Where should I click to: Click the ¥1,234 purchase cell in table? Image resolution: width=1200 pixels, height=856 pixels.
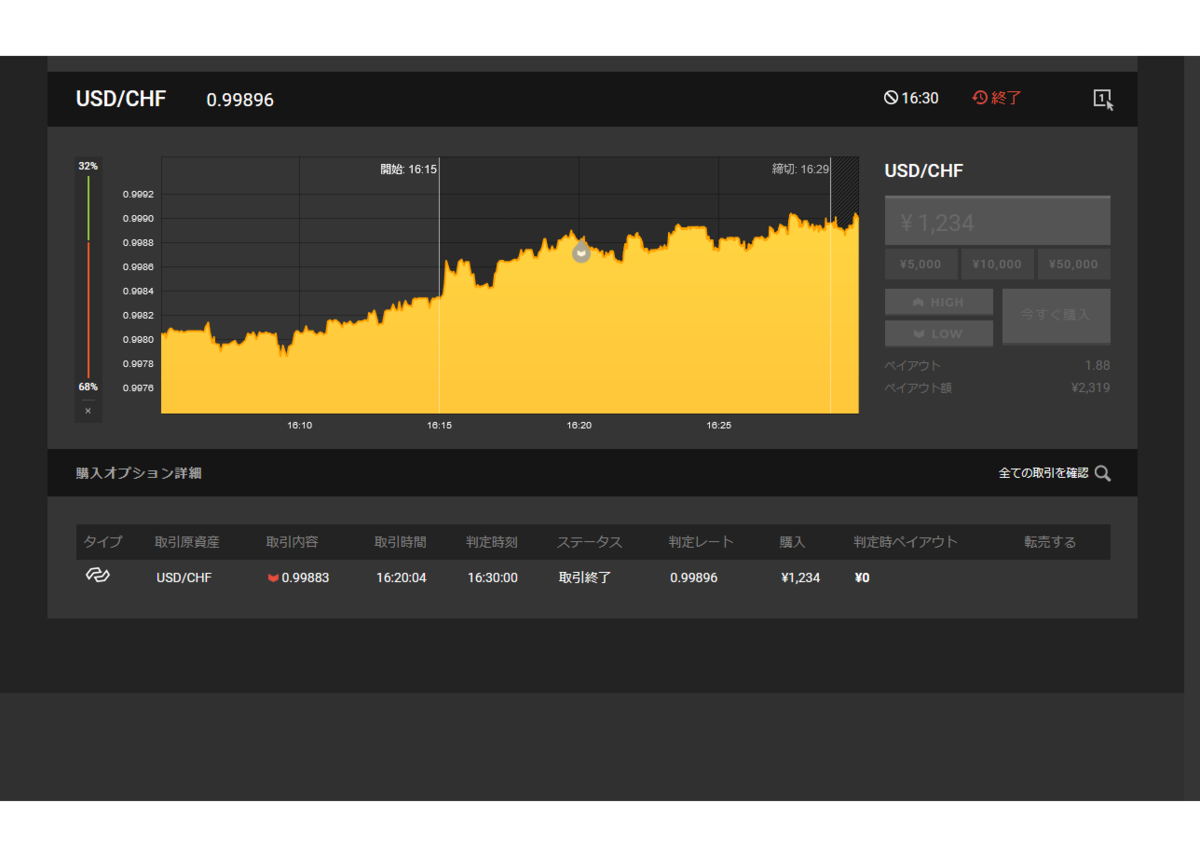(x=801, y=578)
